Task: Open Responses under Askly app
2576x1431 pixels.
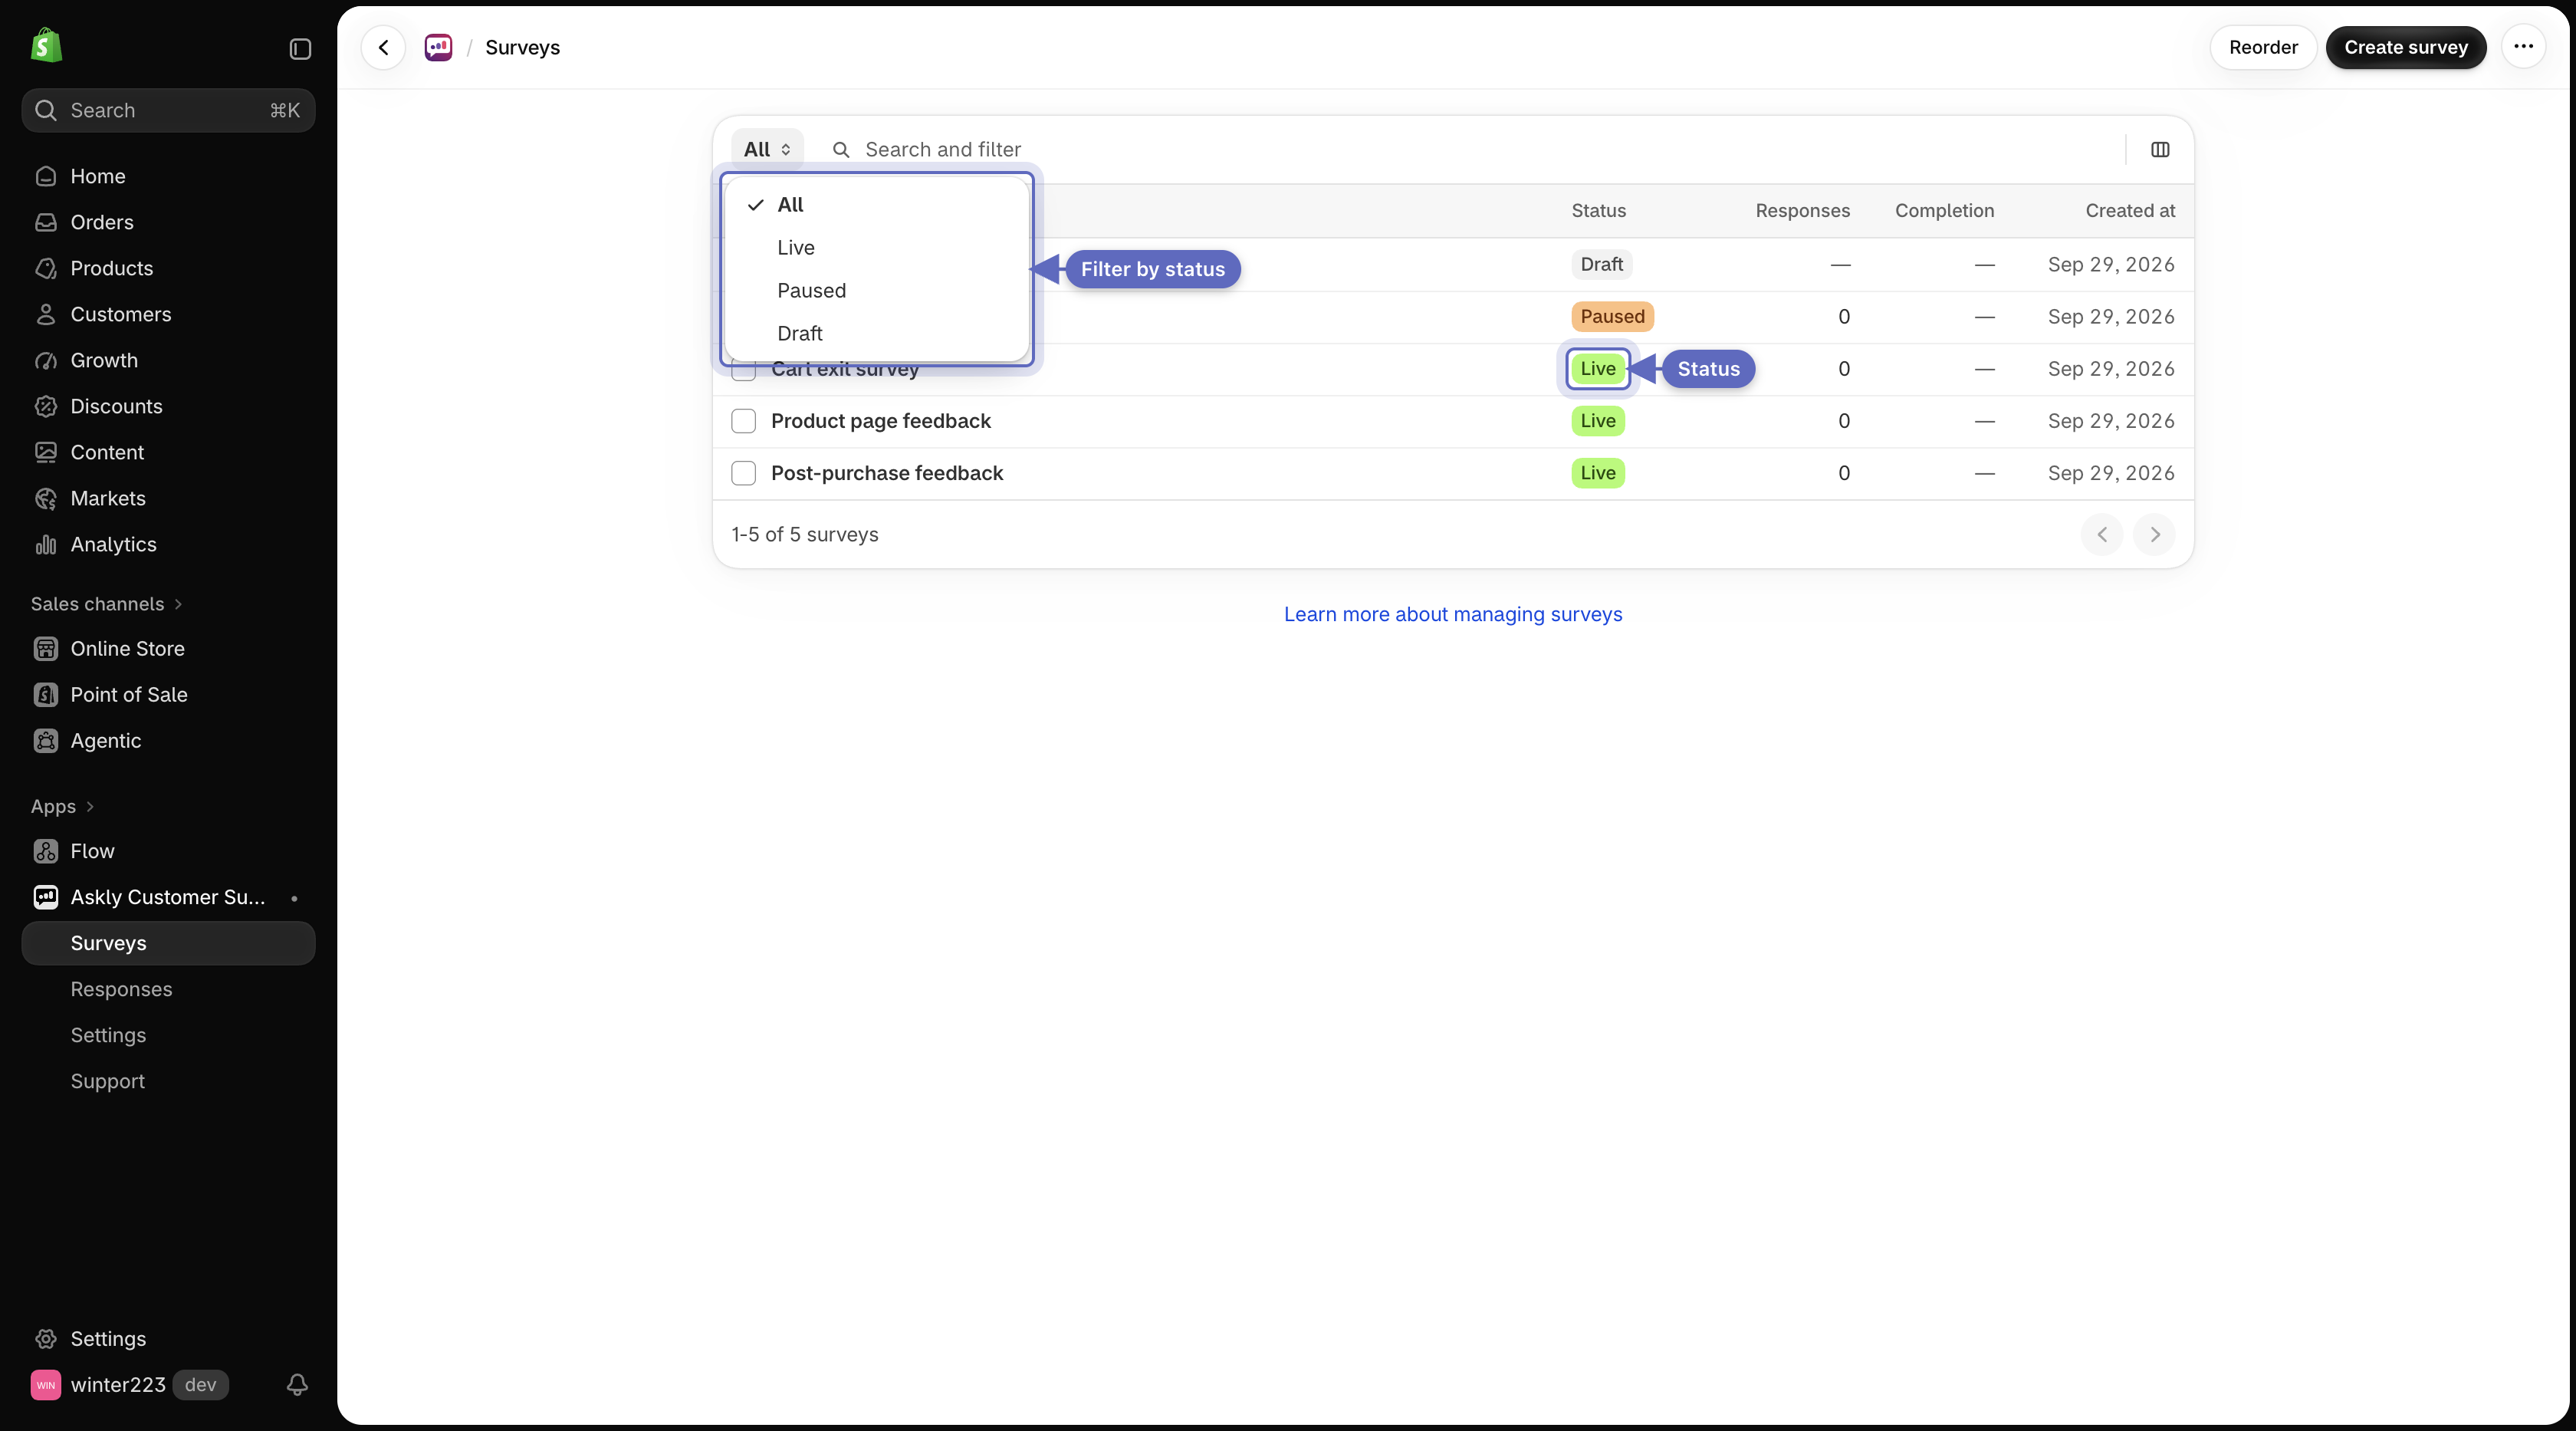Action: [168, 989]
